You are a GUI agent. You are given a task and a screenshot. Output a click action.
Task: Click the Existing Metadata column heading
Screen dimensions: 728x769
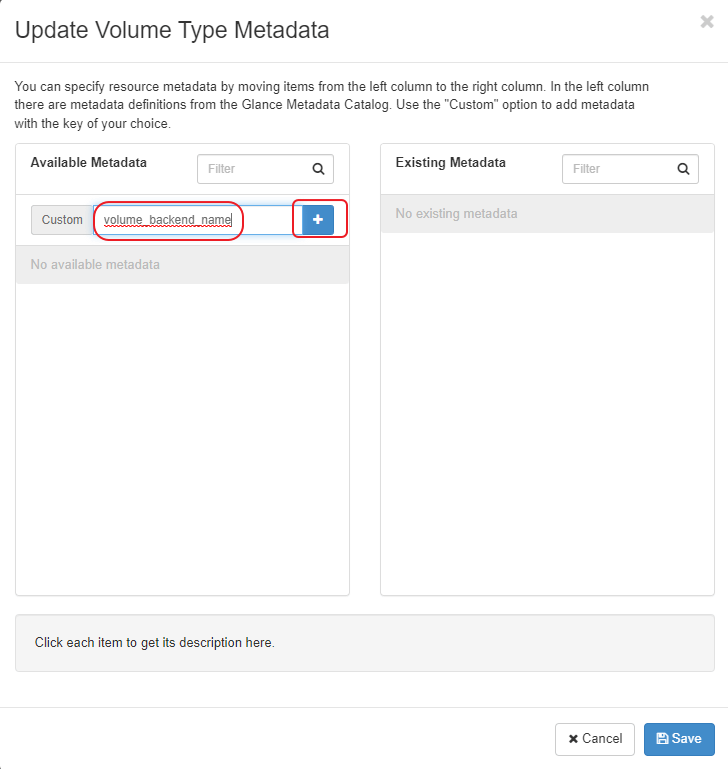click(x=451, y=162)
